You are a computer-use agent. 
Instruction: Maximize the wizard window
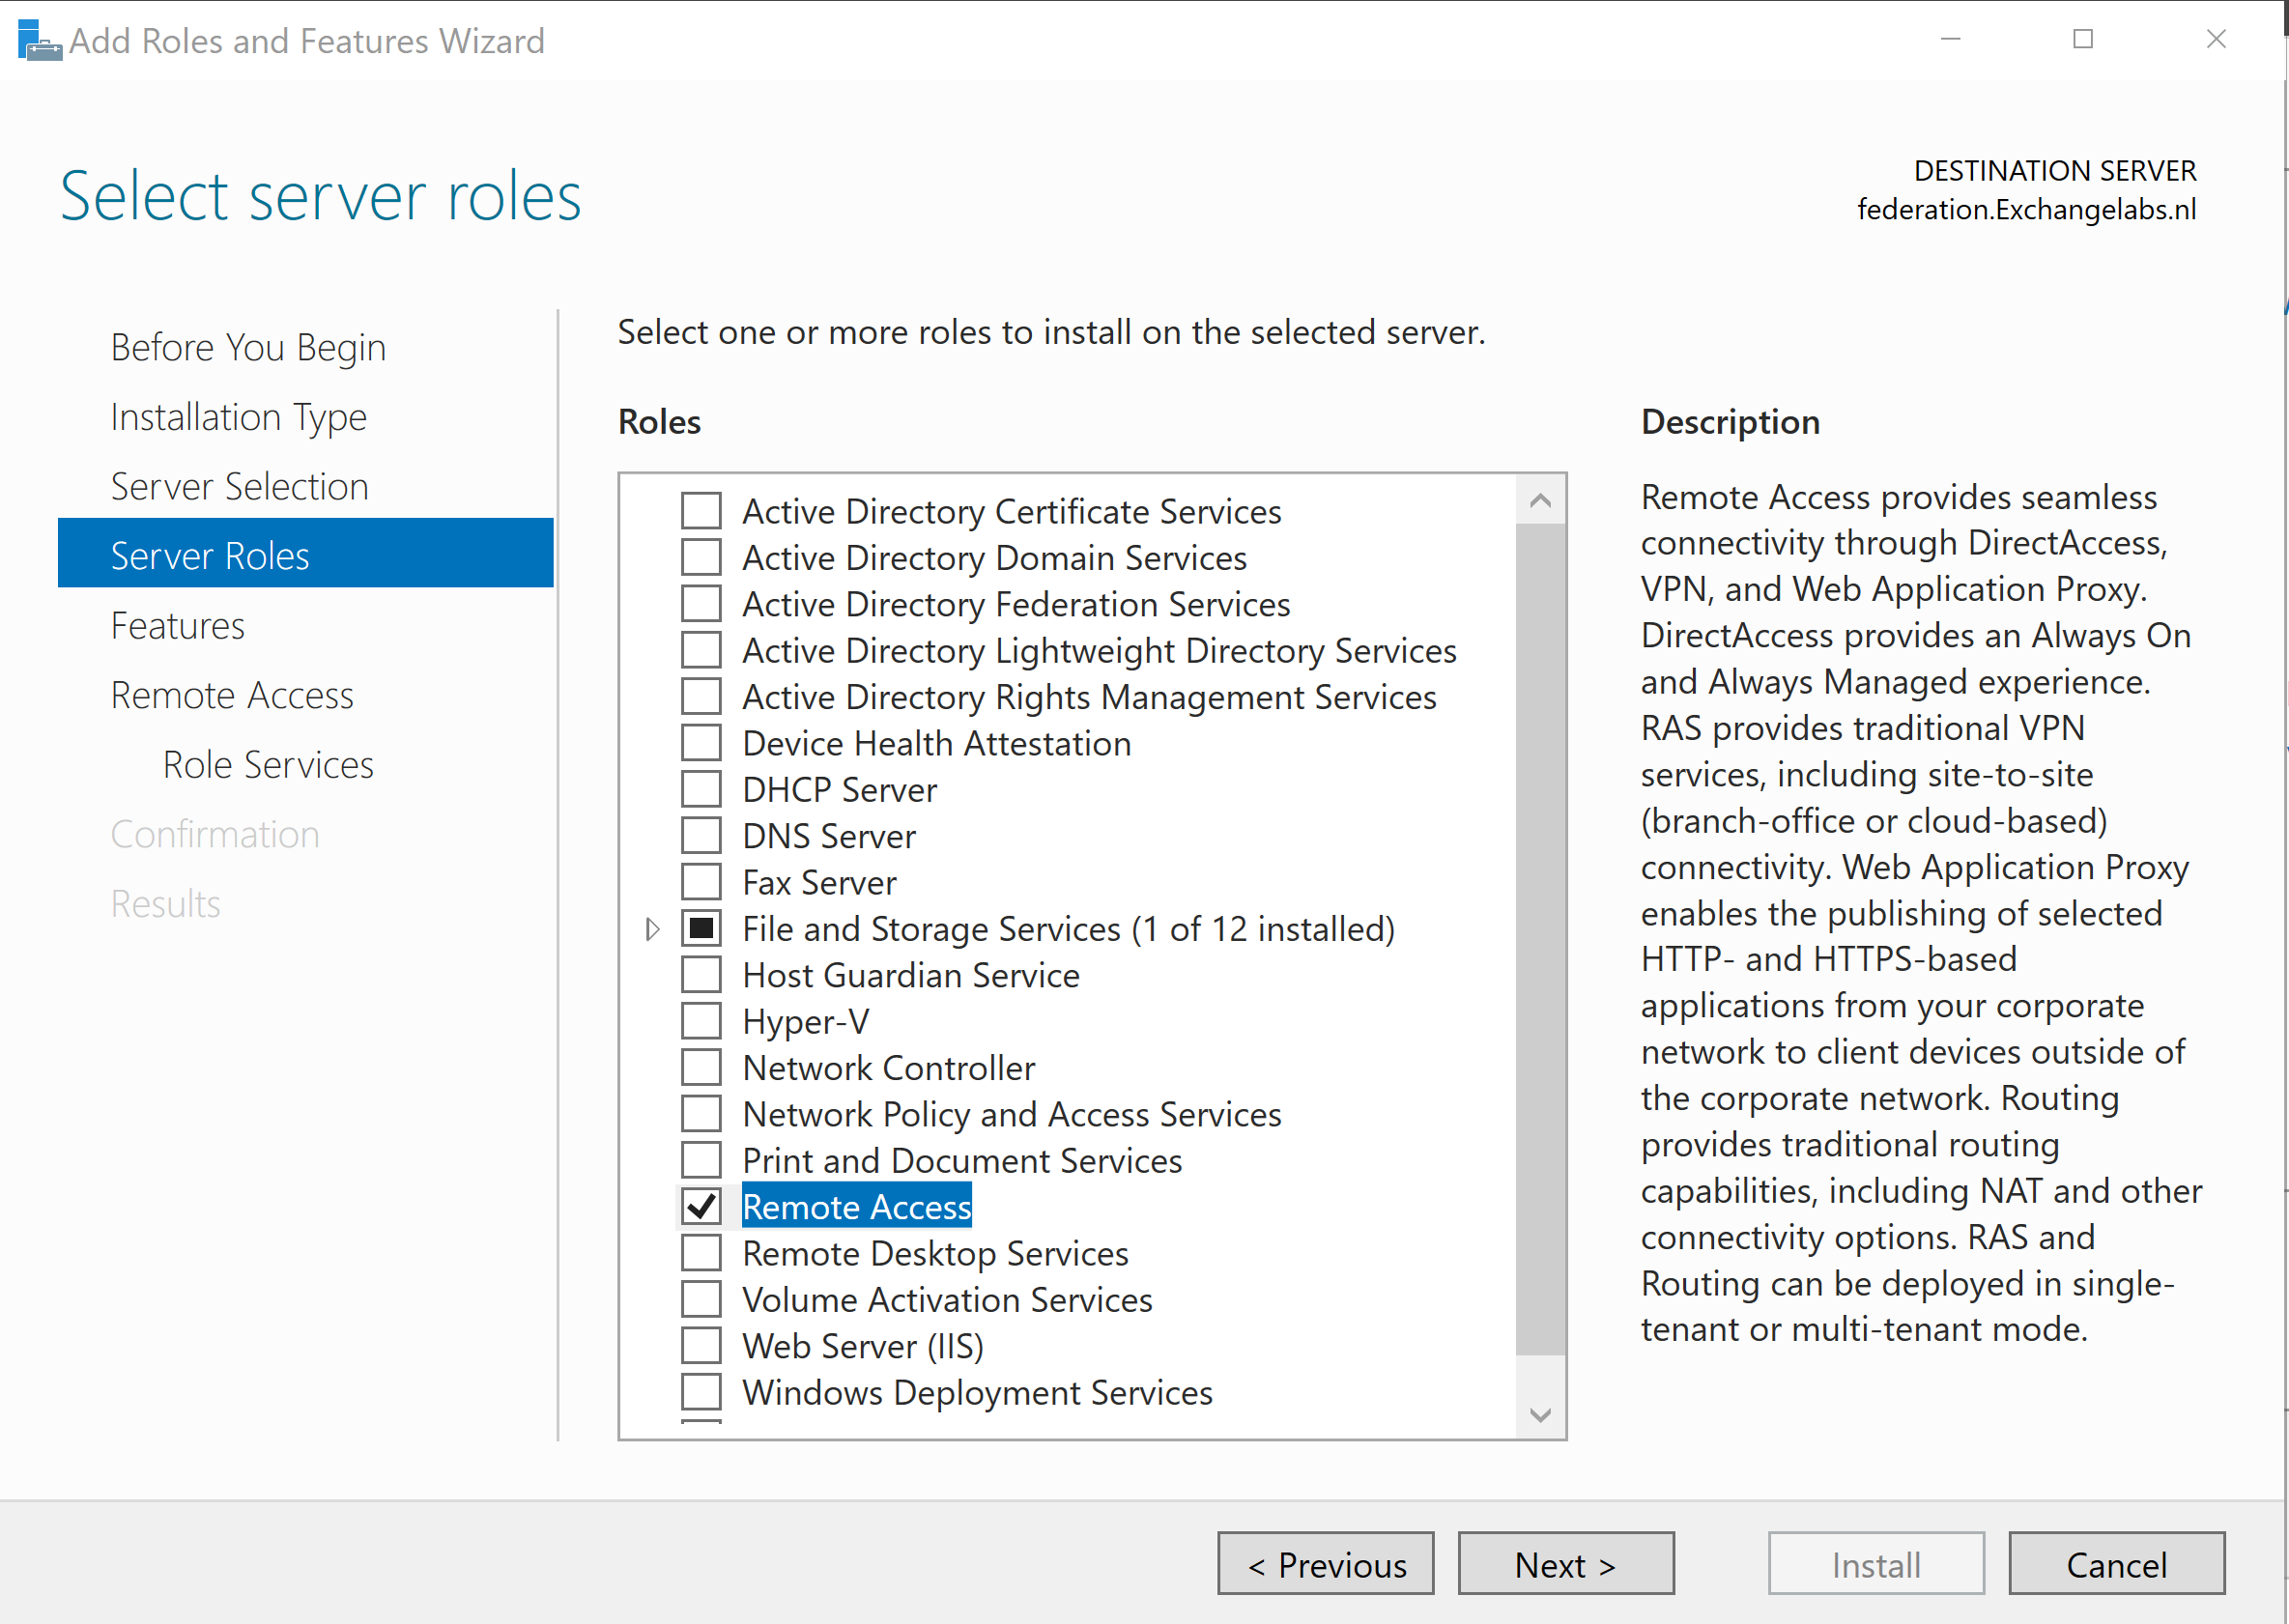(x=2083, y=39)
